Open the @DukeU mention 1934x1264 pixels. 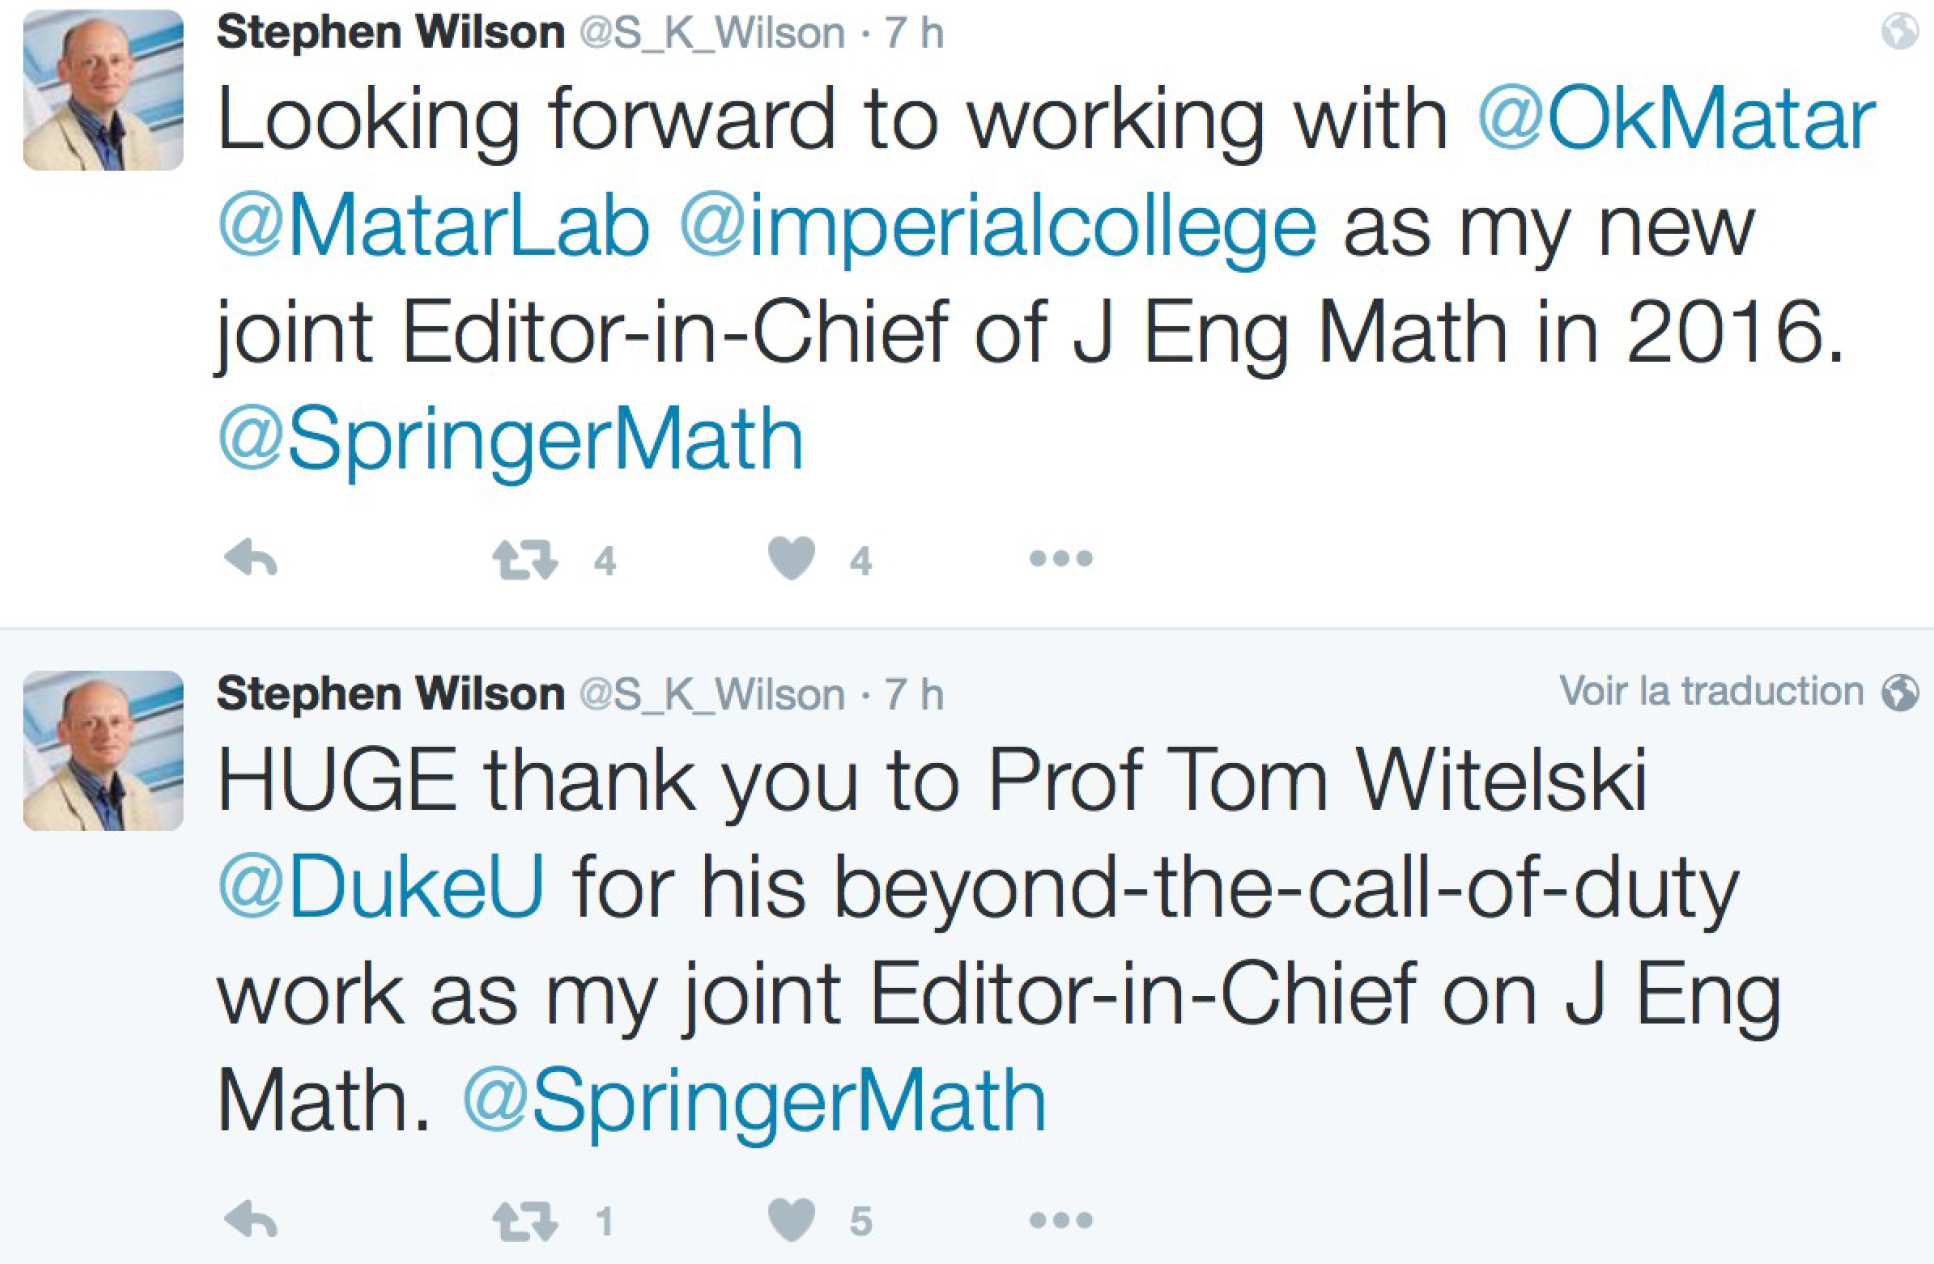(x=381, y=887)
